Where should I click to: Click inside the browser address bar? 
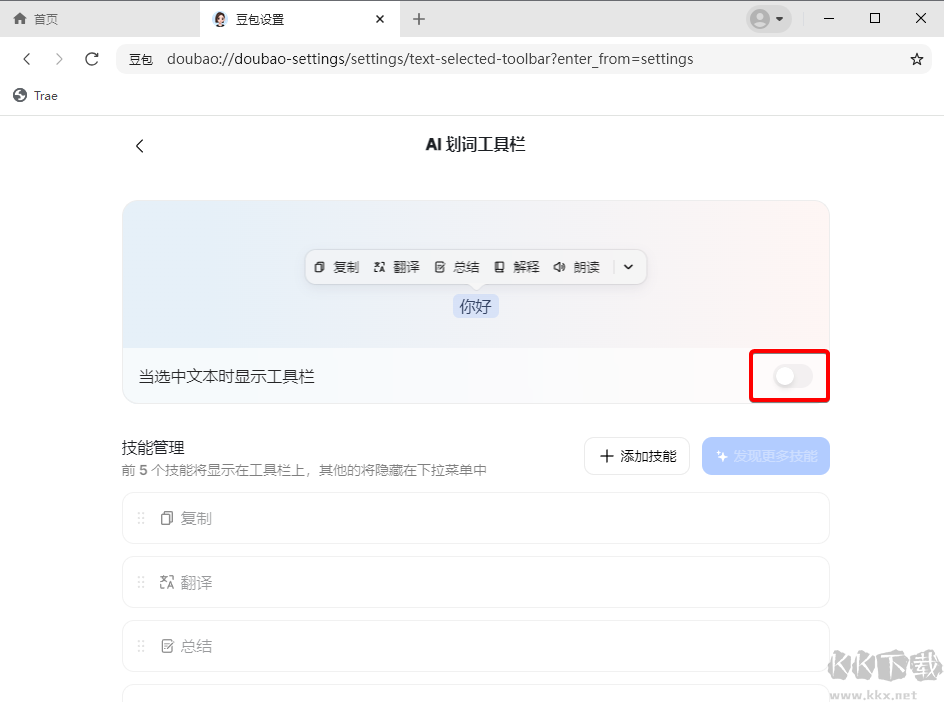click(450, 59)
